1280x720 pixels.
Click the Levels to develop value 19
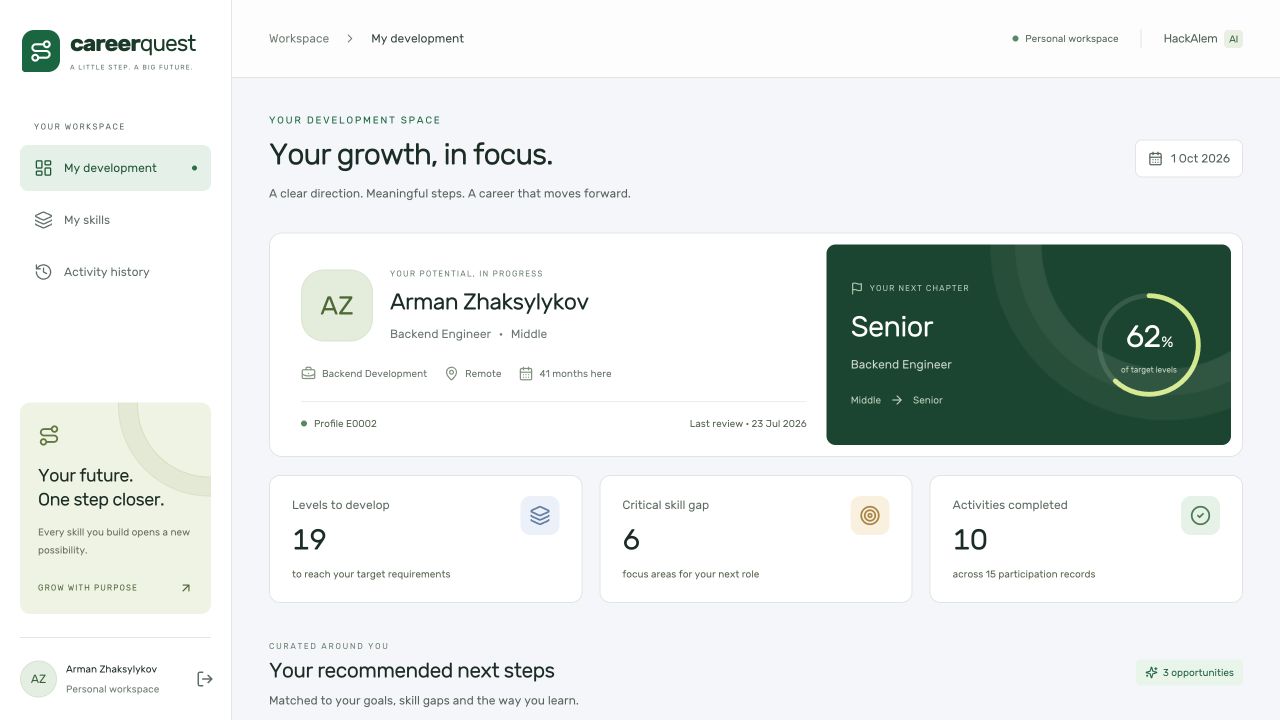pyautogui.click(x=309, y=540)
